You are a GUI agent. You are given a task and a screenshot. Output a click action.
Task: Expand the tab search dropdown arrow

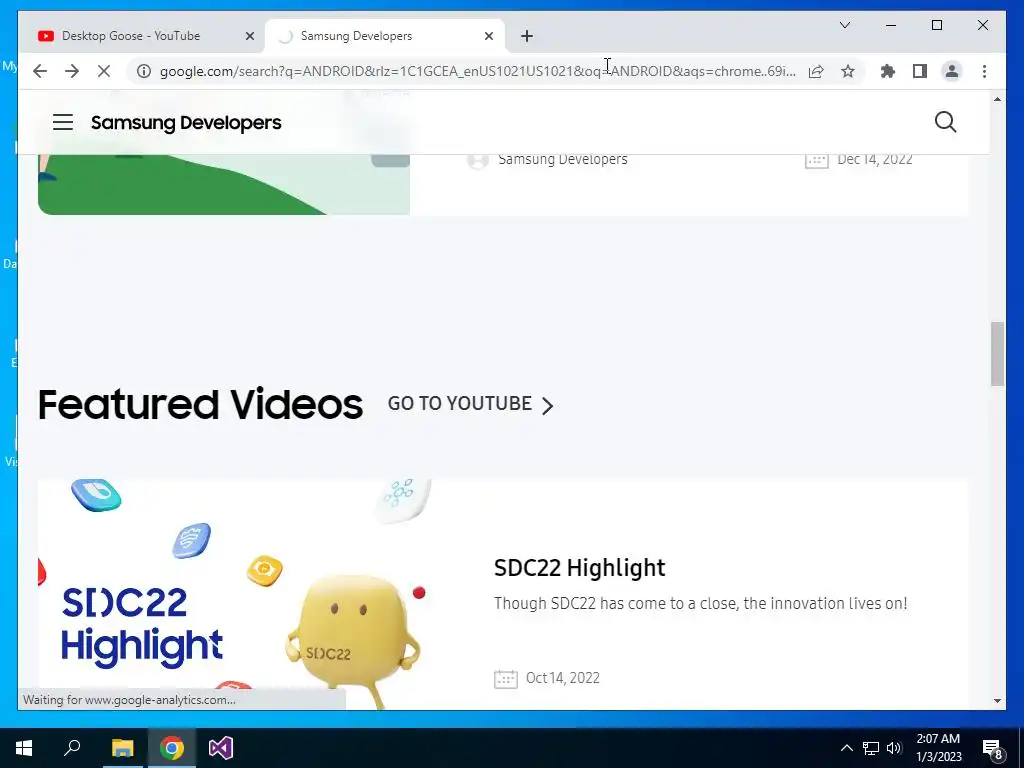point(844,25)
